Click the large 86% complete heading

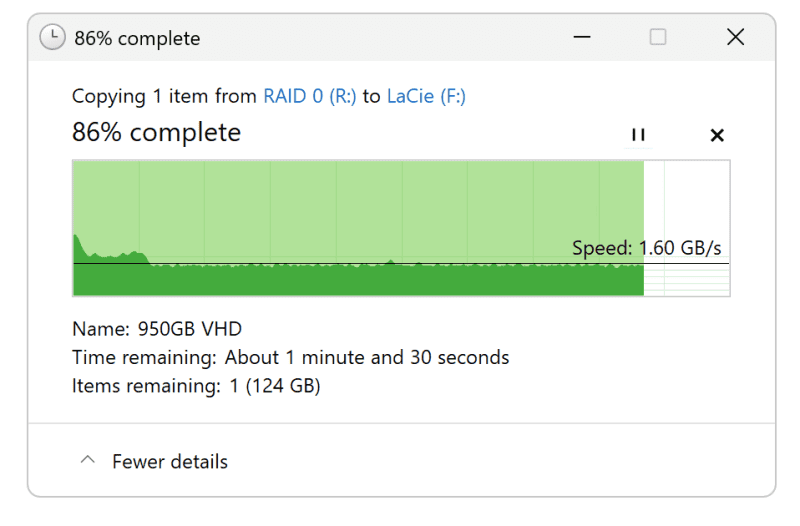tap(156, 132)
